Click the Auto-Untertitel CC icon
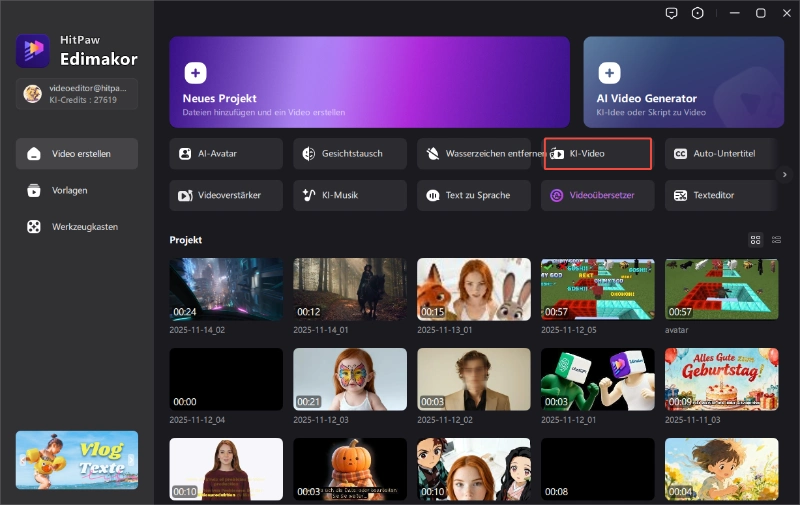Viewport: 800px width, 505px height. click(x=680, y=154)
